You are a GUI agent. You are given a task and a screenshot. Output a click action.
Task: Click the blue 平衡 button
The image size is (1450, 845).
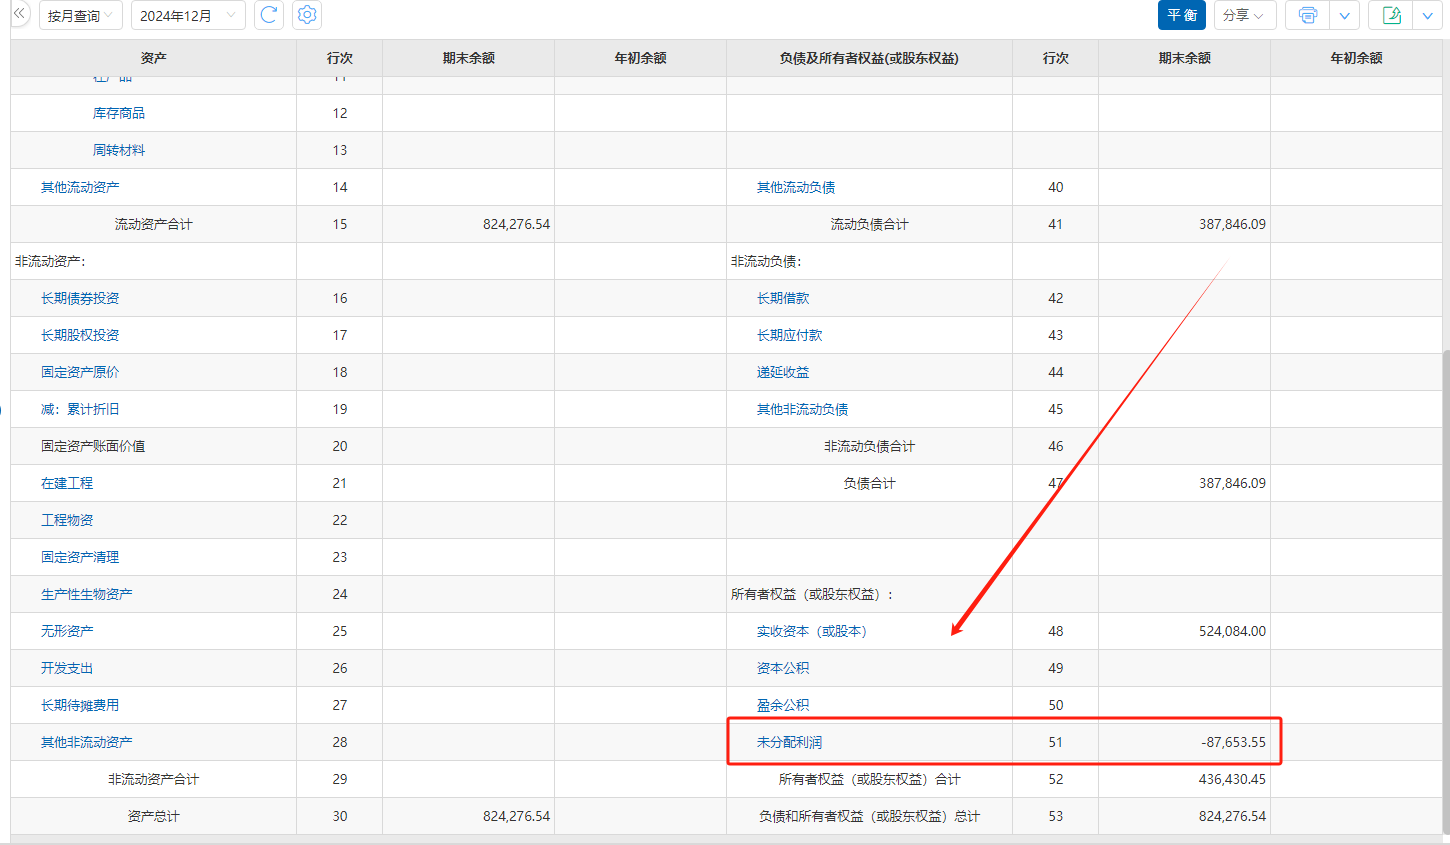coord(1181,15)
